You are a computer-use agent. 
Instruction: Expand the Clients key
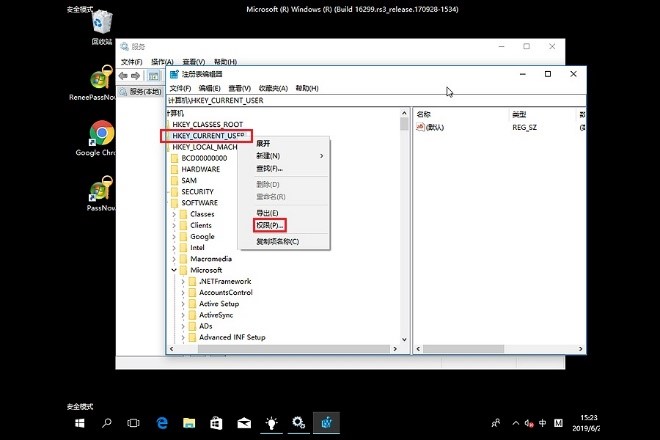click(174, 226)
